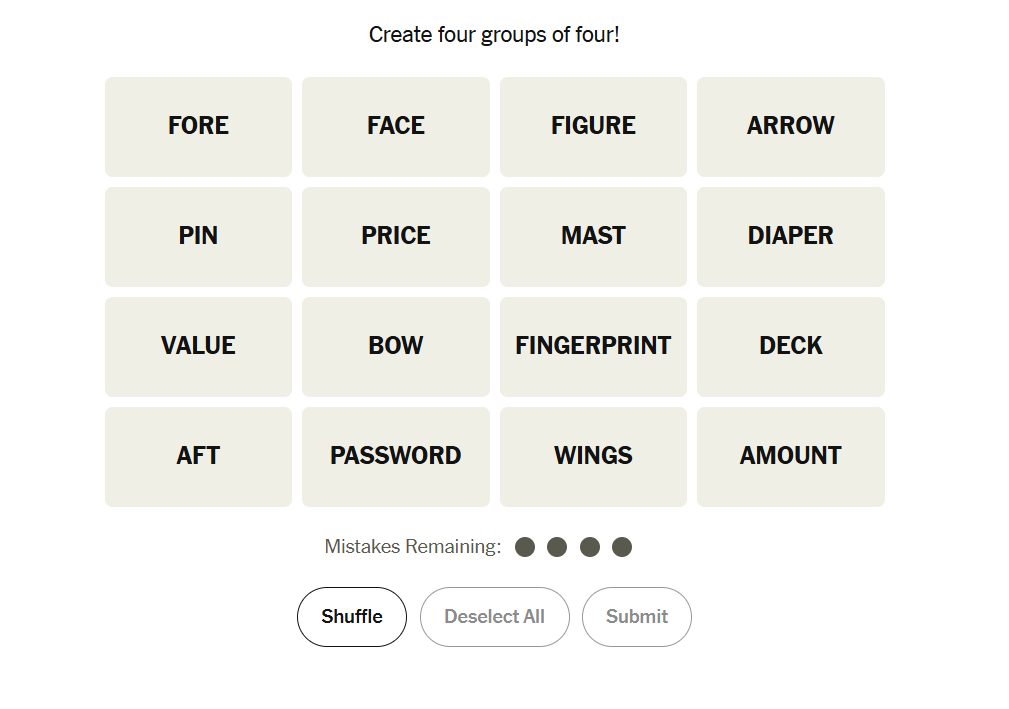Viewport: 1009px width, 709px height.
Task: Select the FACE word tile
Action: 396,126
